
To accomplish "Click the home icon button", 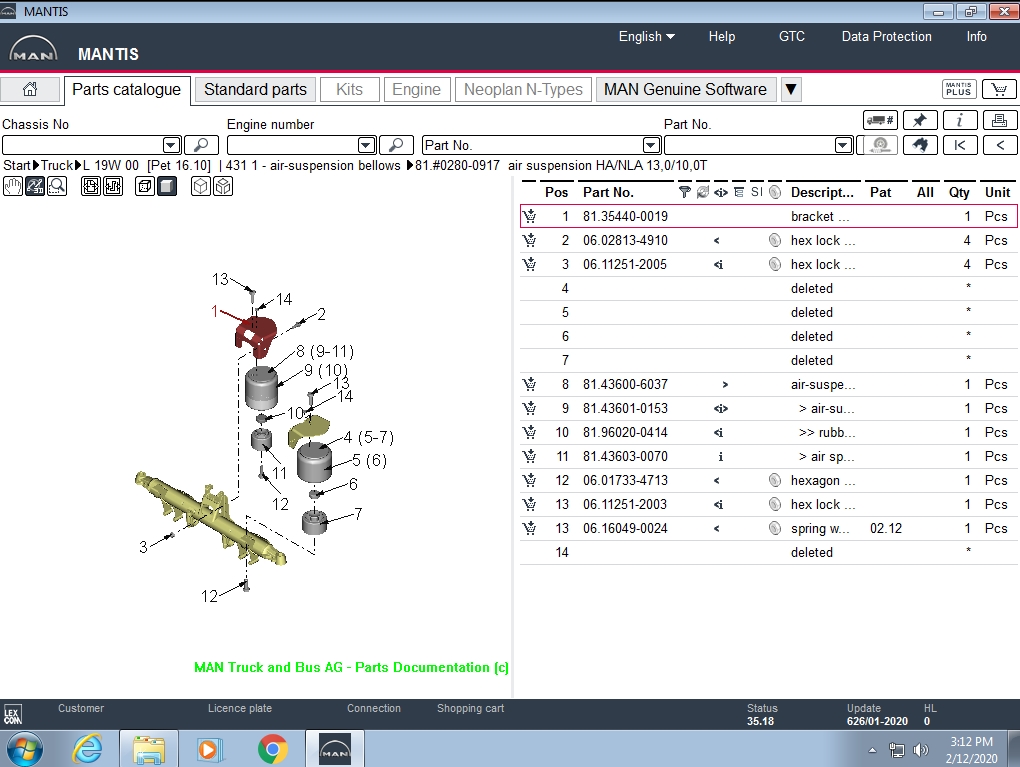I will pos(30,89).
